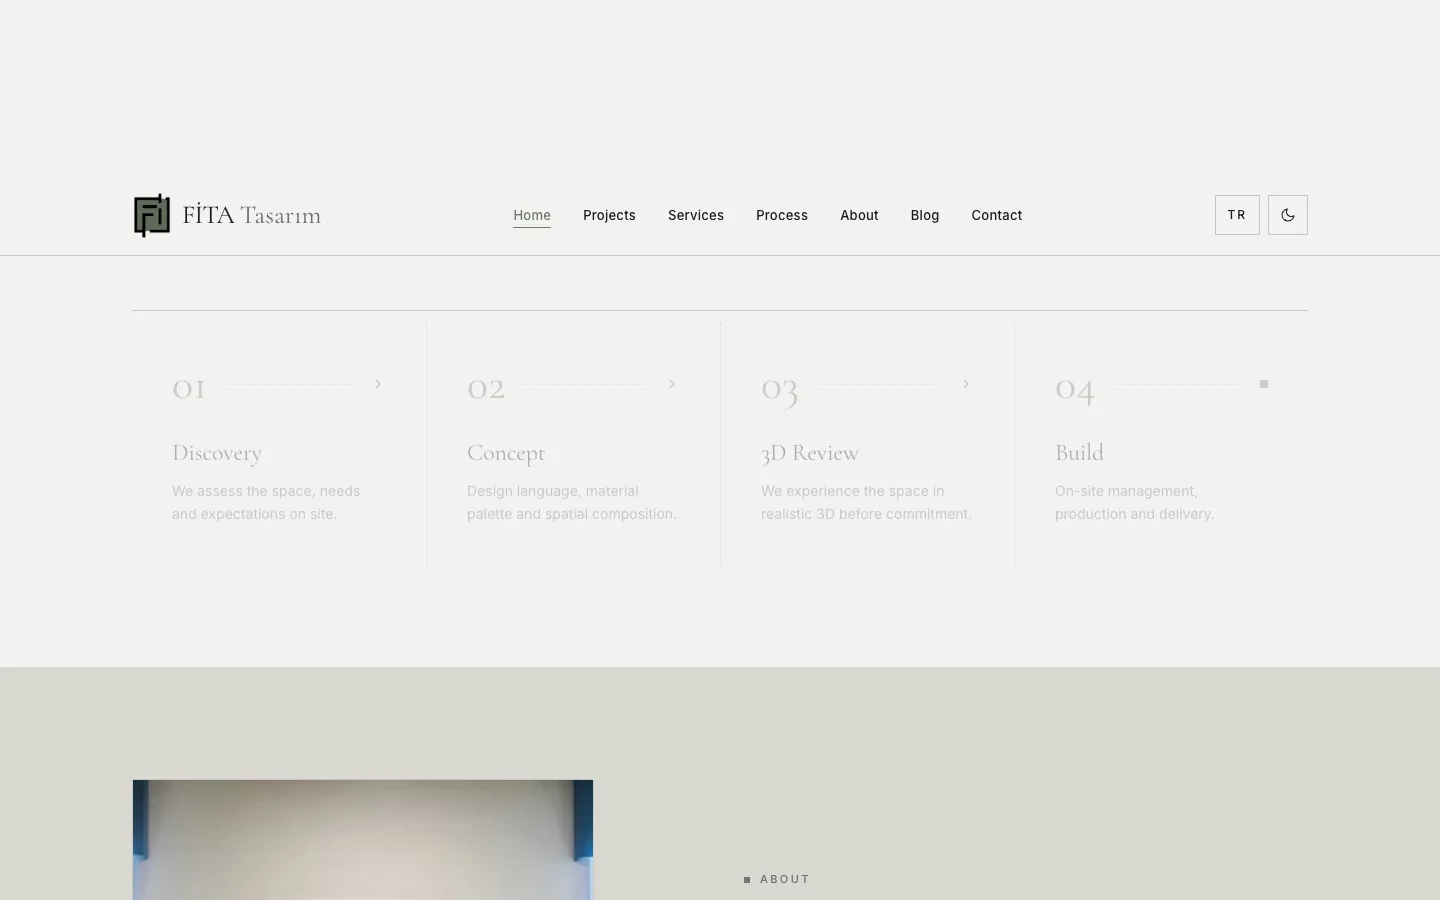The height and width of the screenshot is (900, 1440).
Task: Click the step number 03
Action: coord(780,389)
